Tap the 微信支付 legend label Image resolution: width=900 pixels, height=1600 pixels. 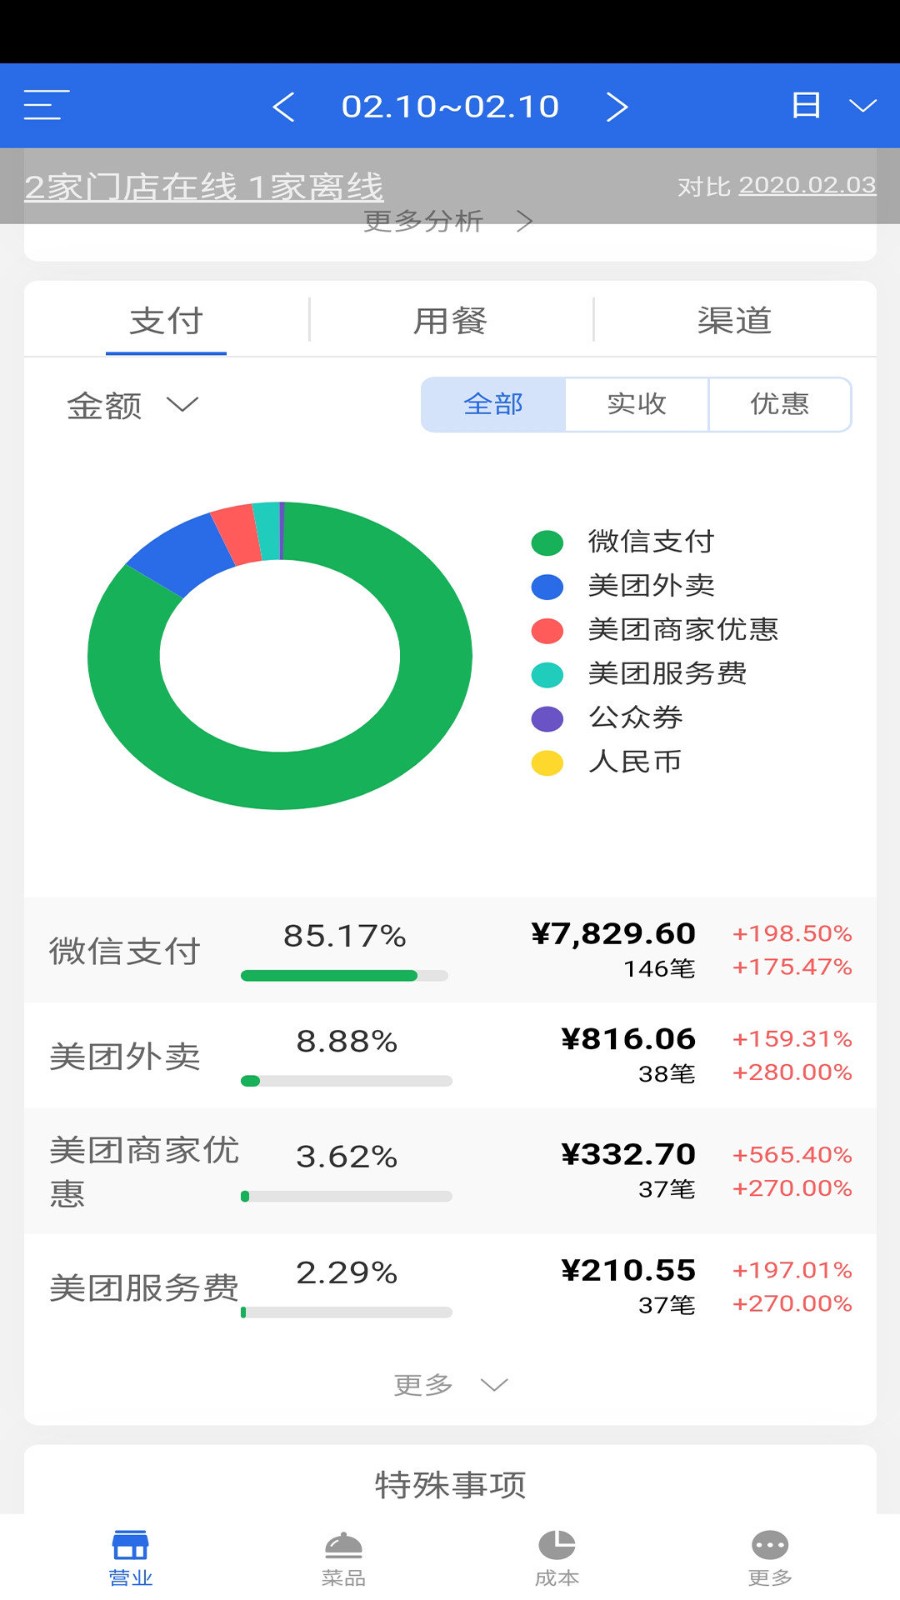point(651,542)
